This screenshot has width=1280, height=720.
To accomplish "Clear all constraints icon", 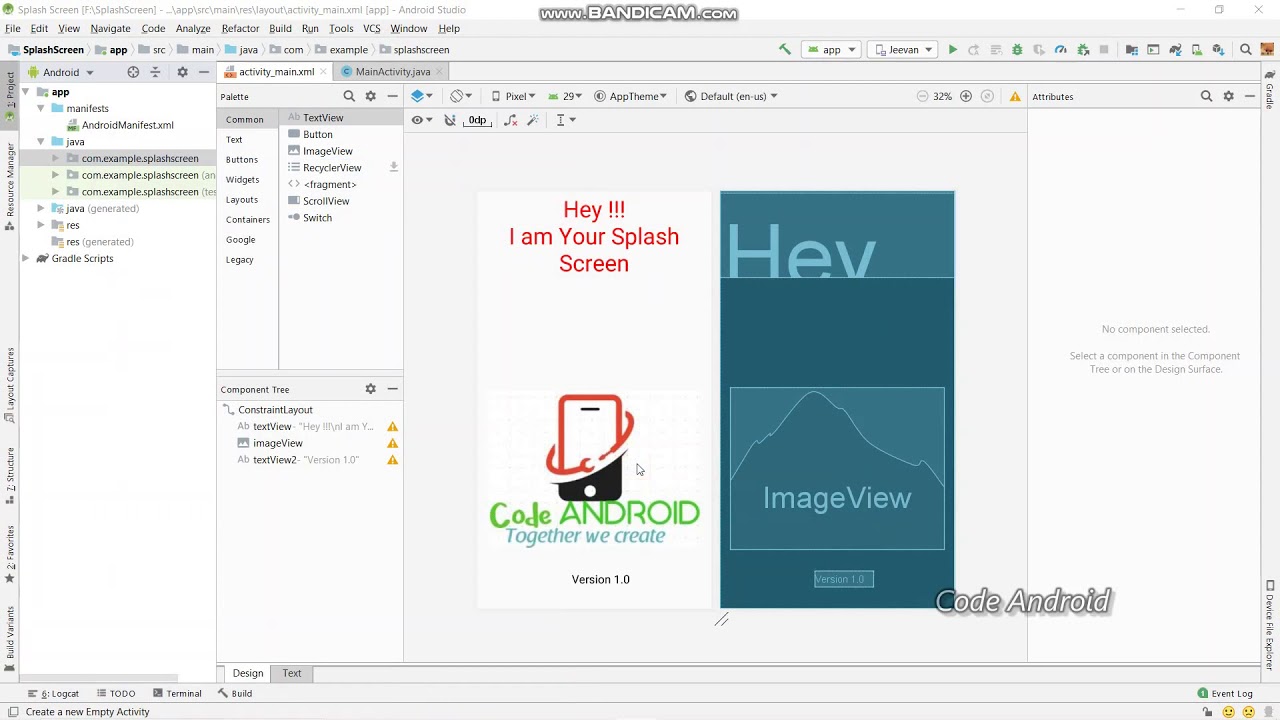I will point(510,120).
